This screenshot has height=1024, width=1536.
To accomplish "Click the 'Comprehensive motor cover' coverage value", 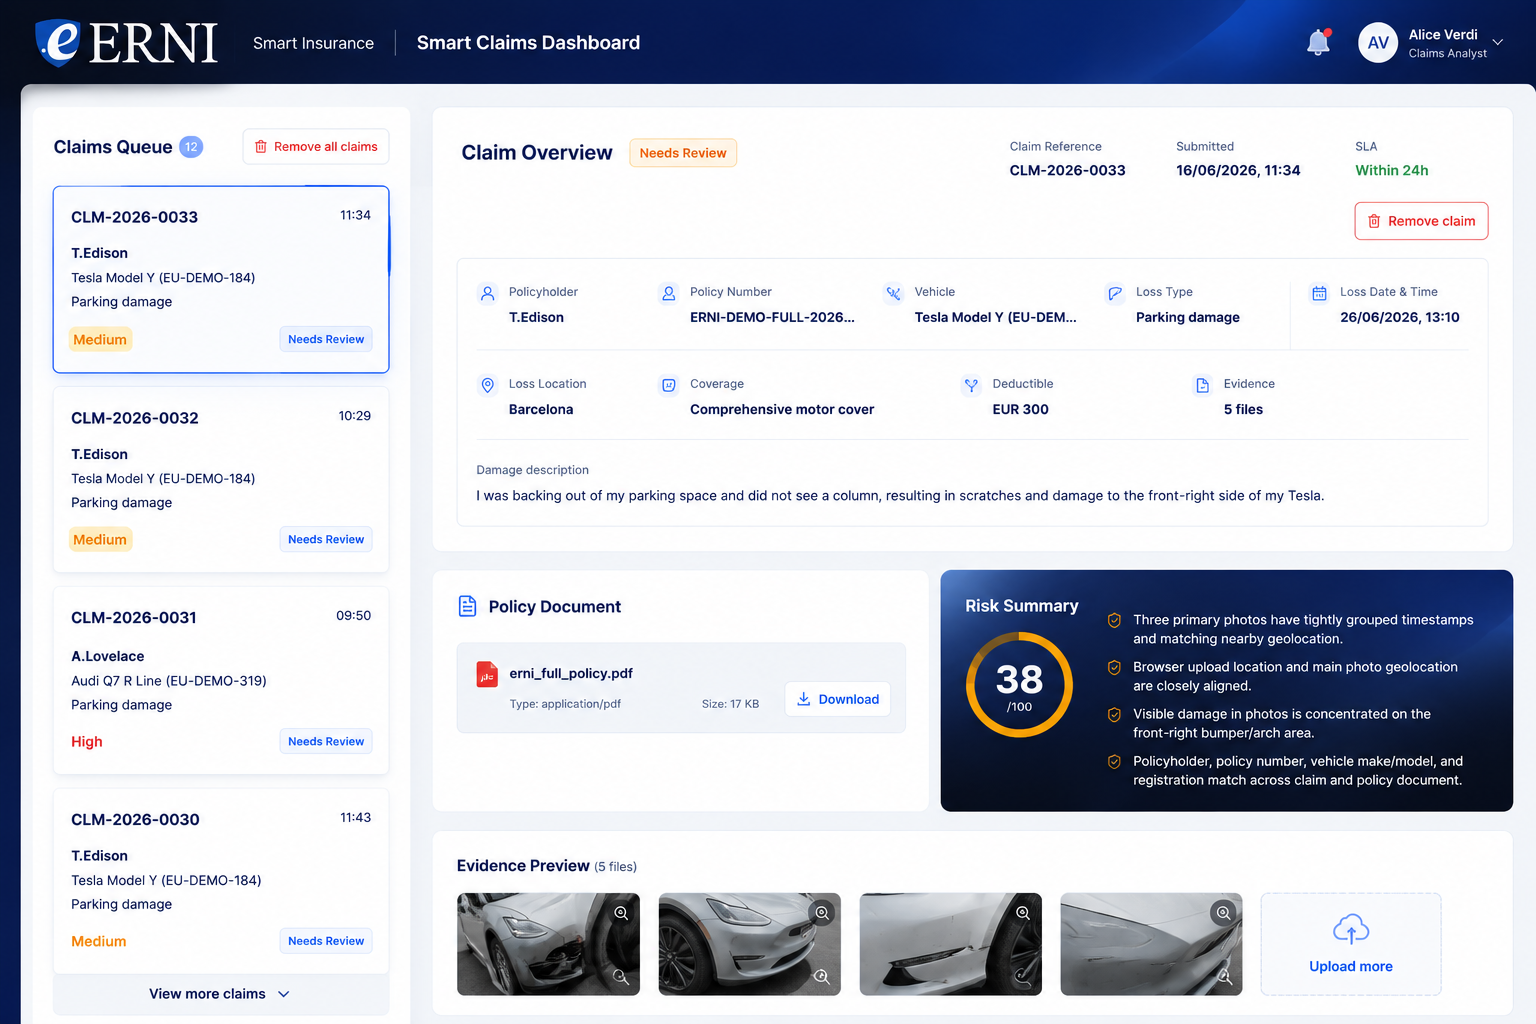I will (782, 410).
